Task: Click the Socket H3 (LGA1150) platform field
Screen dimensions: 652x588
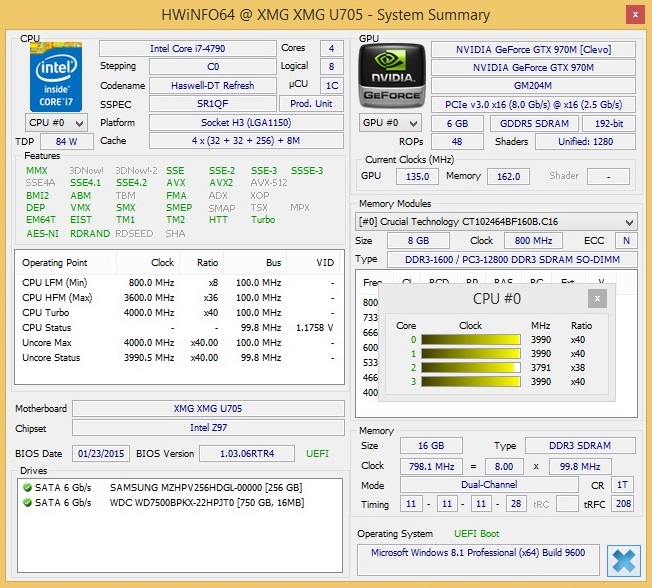Action: 246,123
